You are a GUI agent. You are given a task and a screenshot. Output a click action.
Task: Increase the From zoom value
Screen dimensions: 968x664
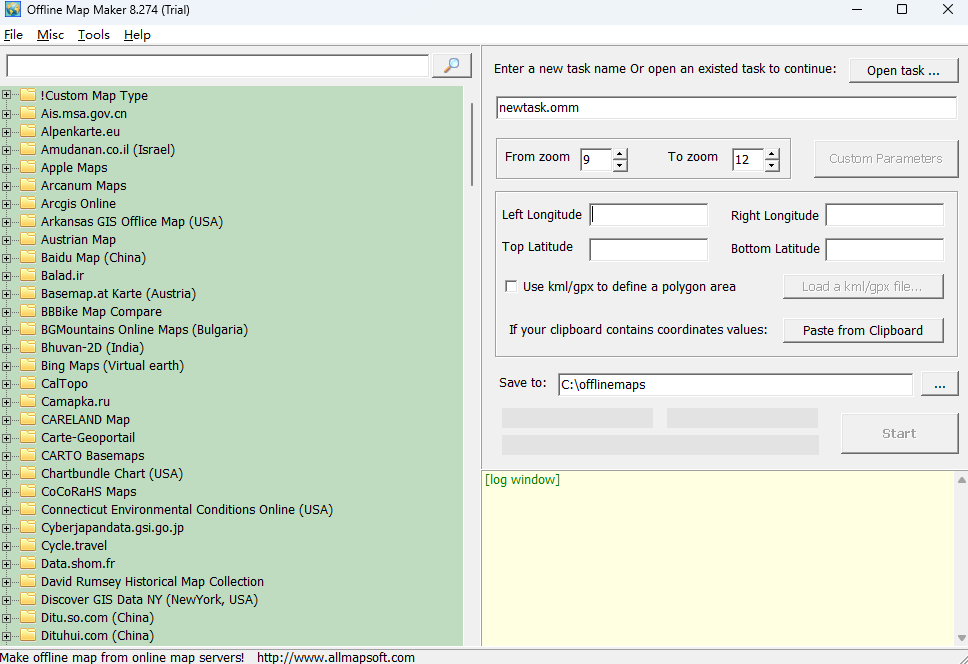(x=620, y=154)
